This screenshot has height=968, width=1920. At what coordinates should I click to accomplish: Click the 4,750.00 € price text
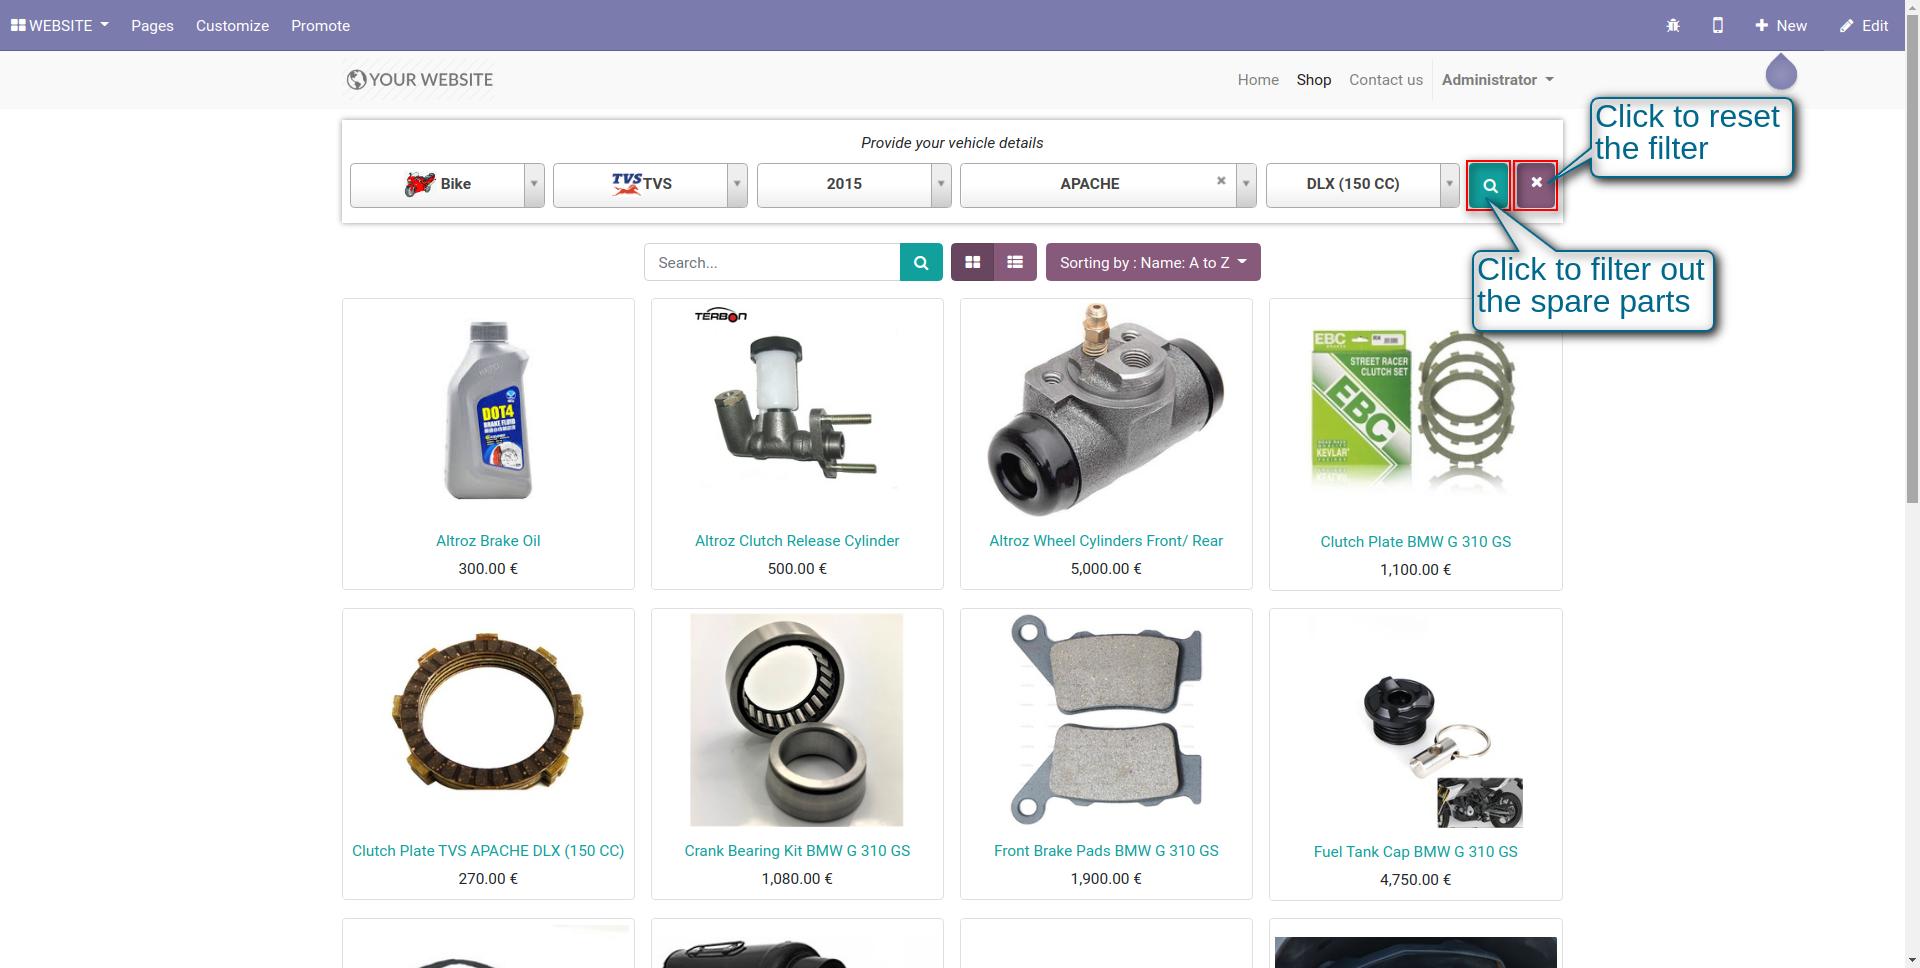click(1415, 880)
